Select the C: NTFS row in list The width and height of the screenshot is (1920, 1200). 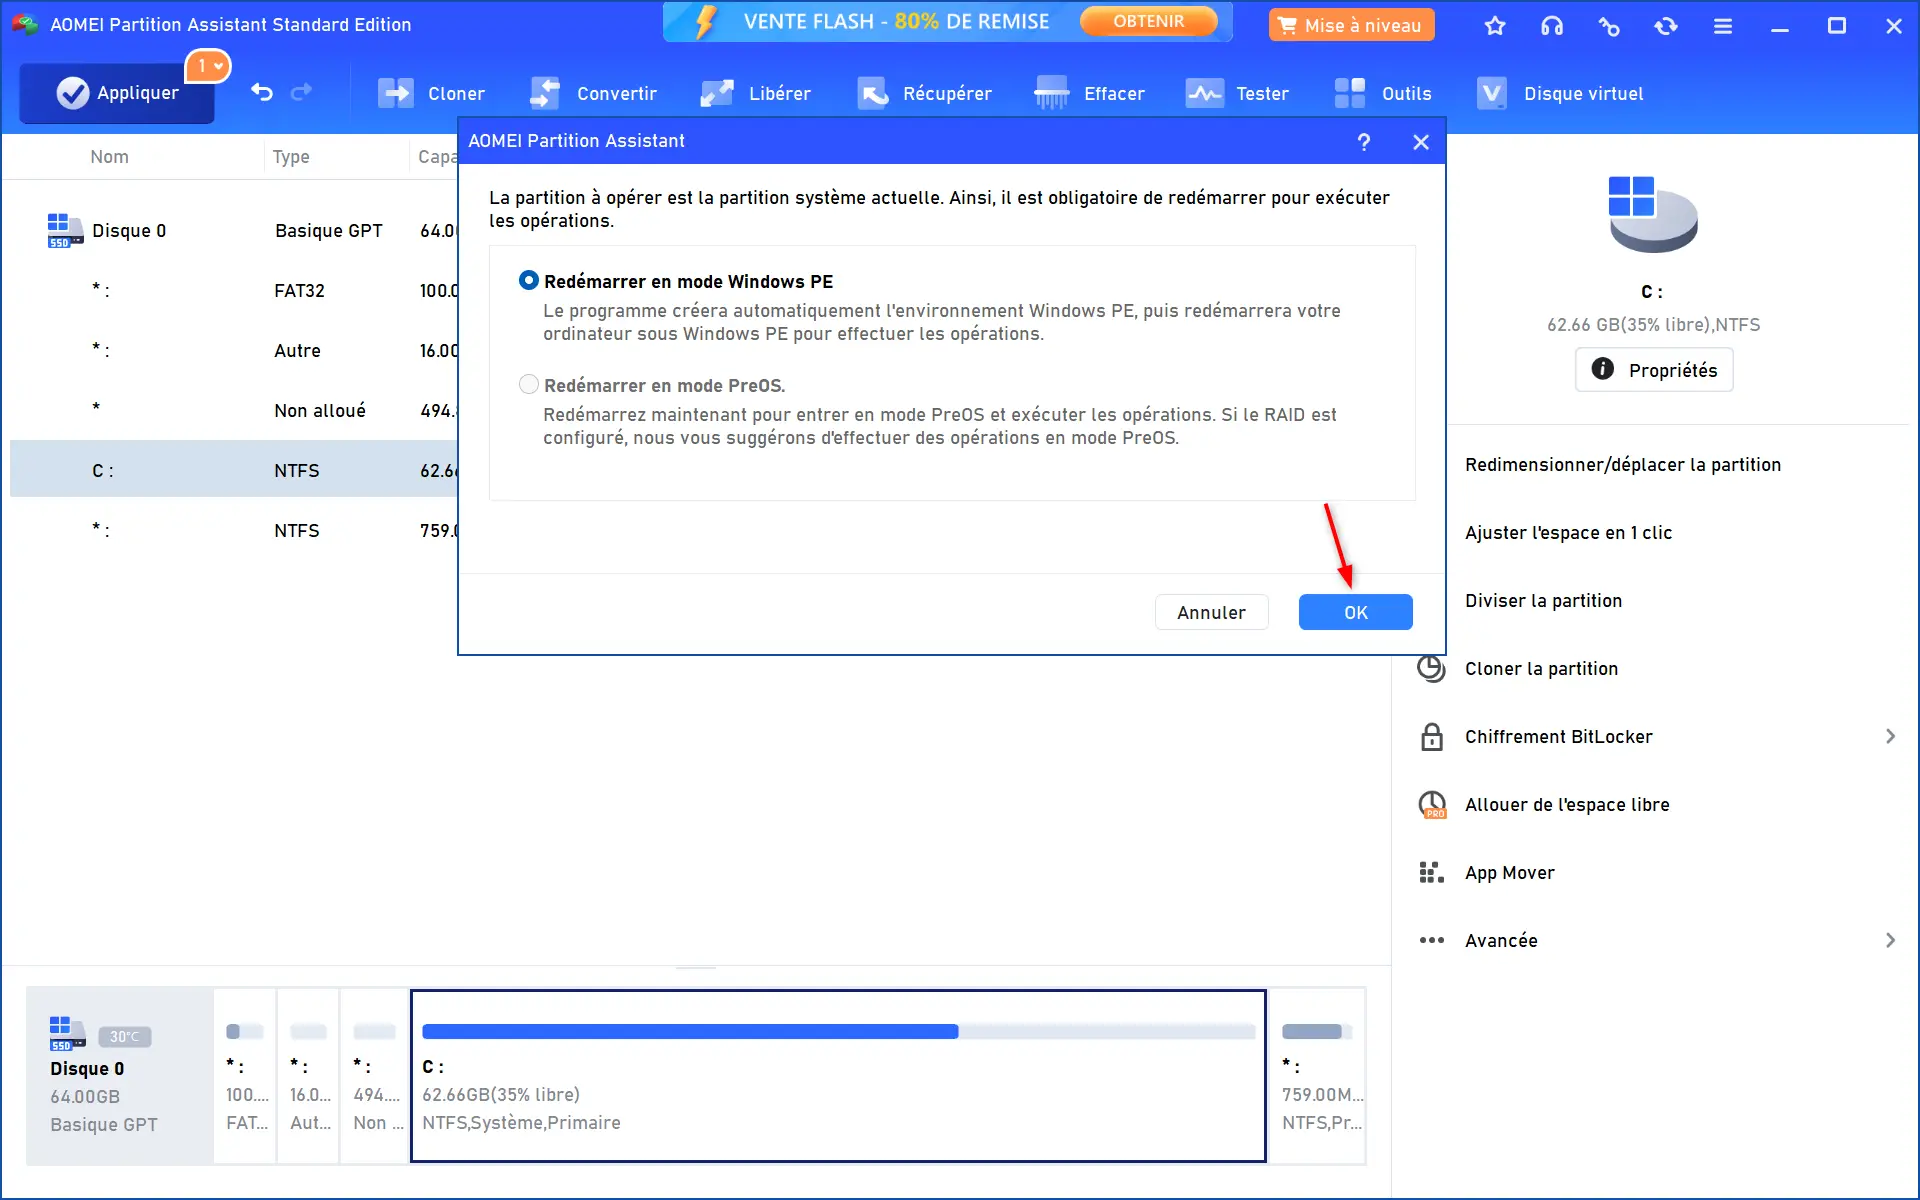(234, 470)
